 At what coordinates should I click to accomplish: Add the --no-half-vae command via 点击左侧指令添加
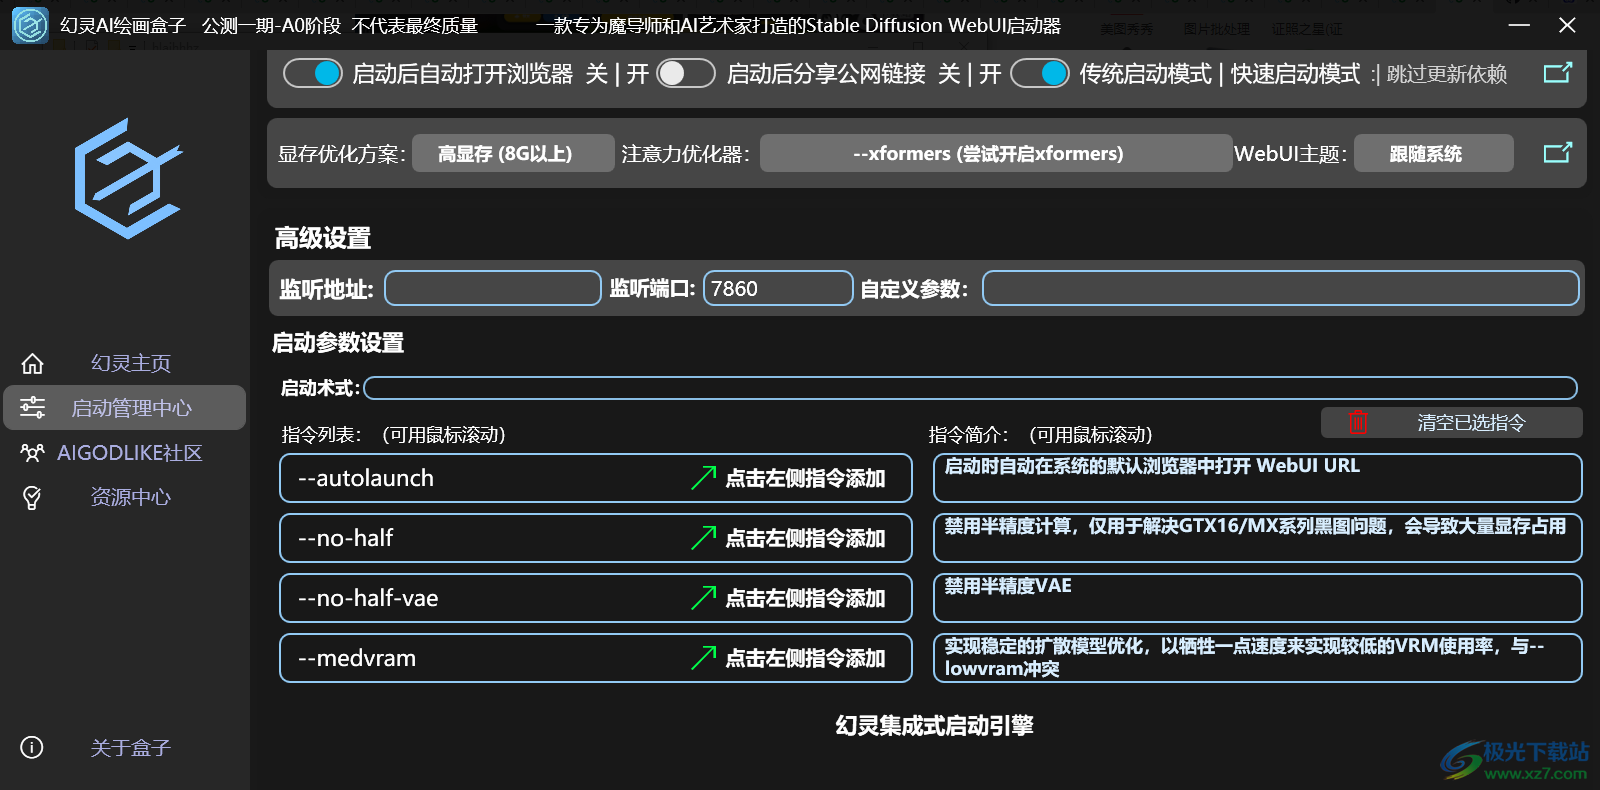pos(805,598)
